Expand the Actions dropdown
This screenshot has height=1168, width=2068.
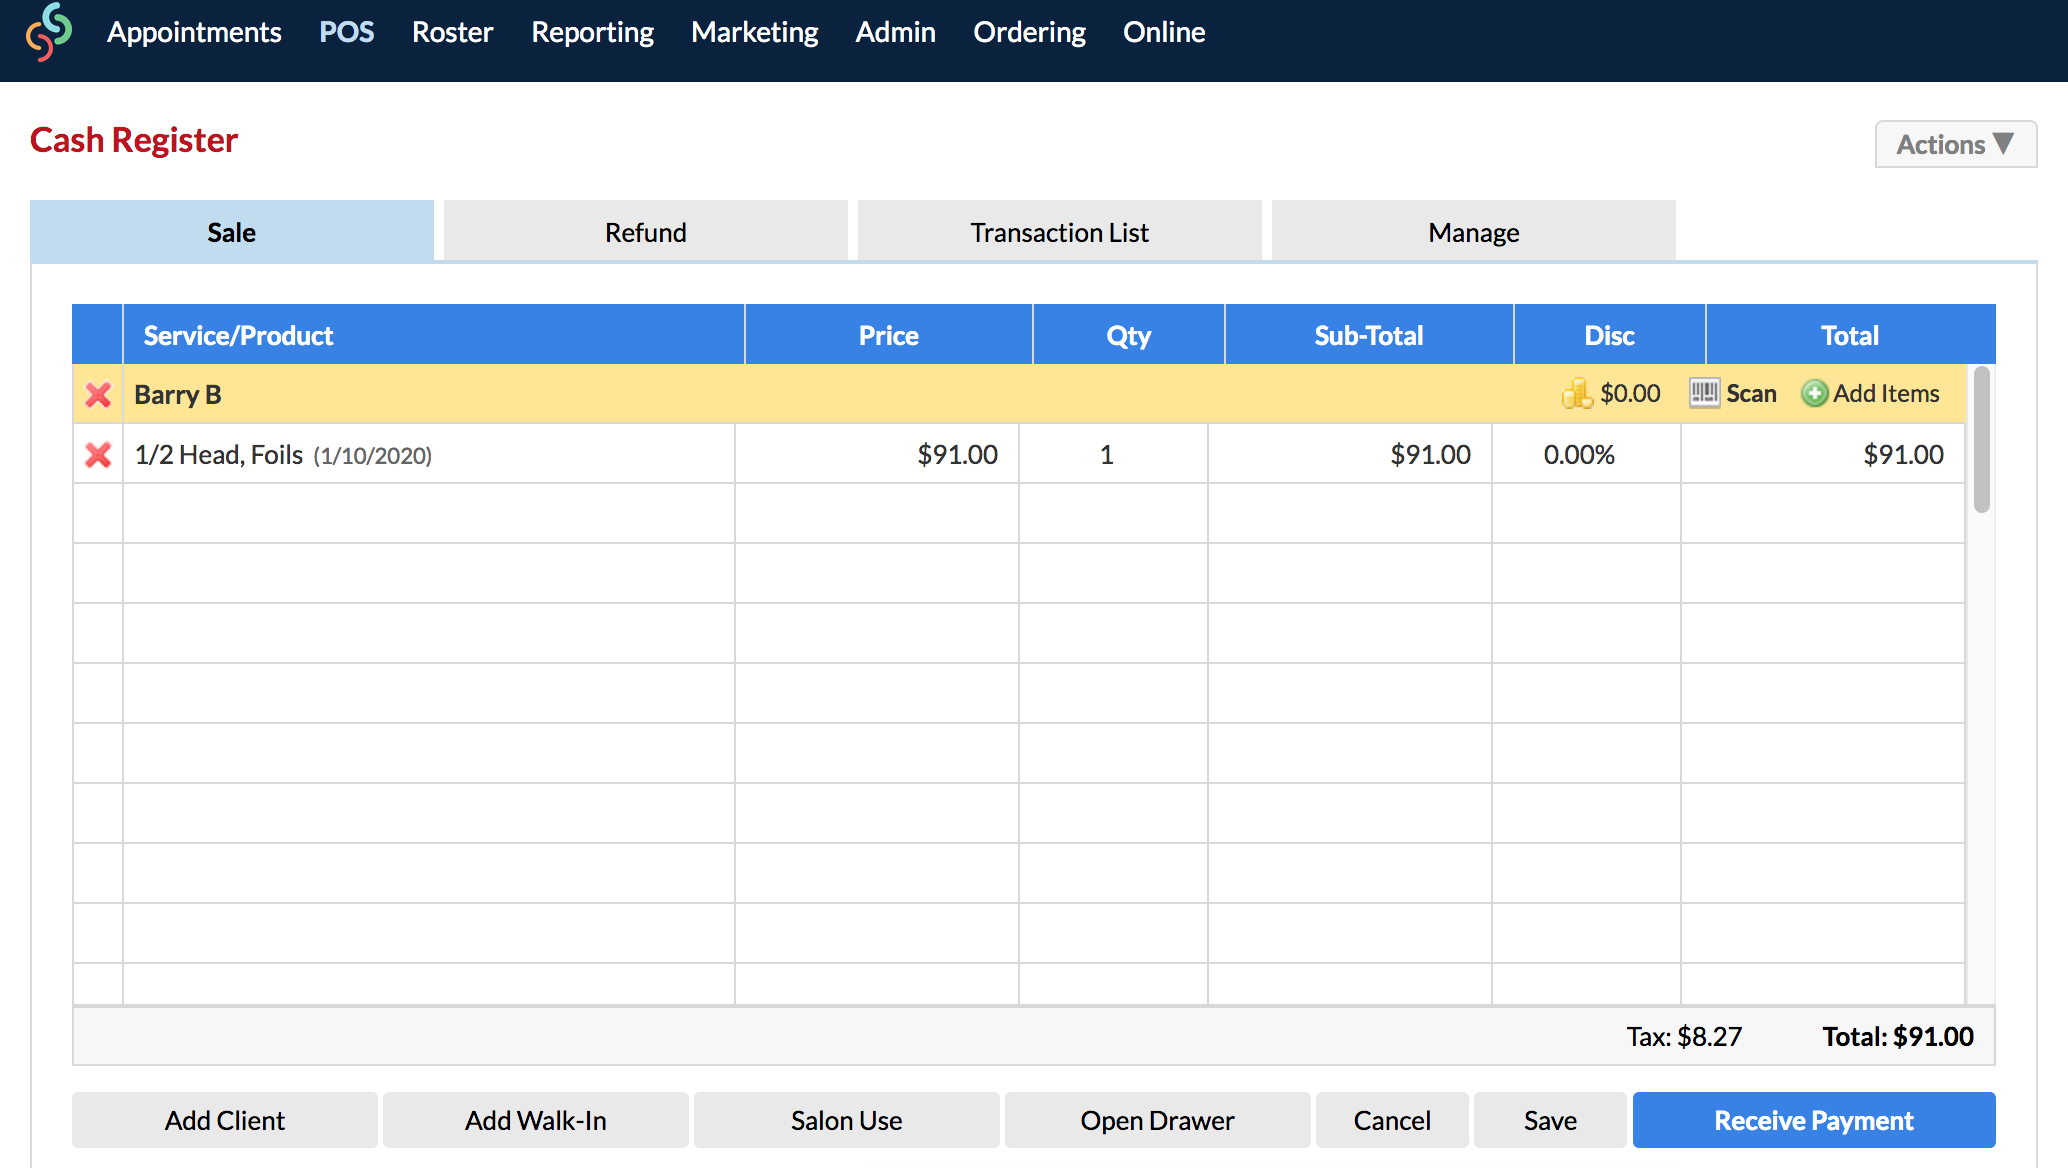pos(1955,145)
